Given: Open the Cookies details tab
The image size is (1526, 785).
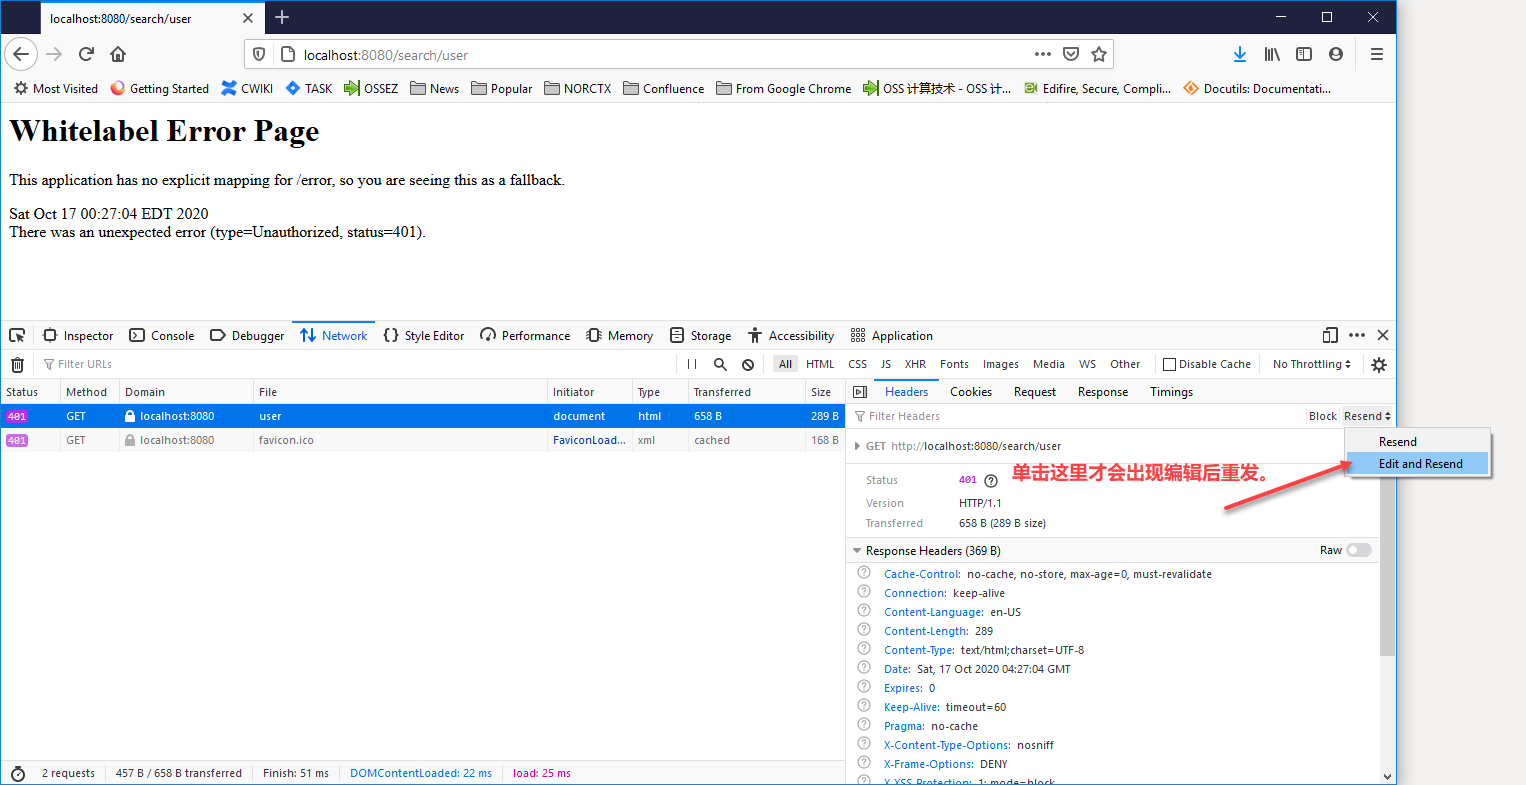Looking at the screenshot, I should [x=971, y=392].
